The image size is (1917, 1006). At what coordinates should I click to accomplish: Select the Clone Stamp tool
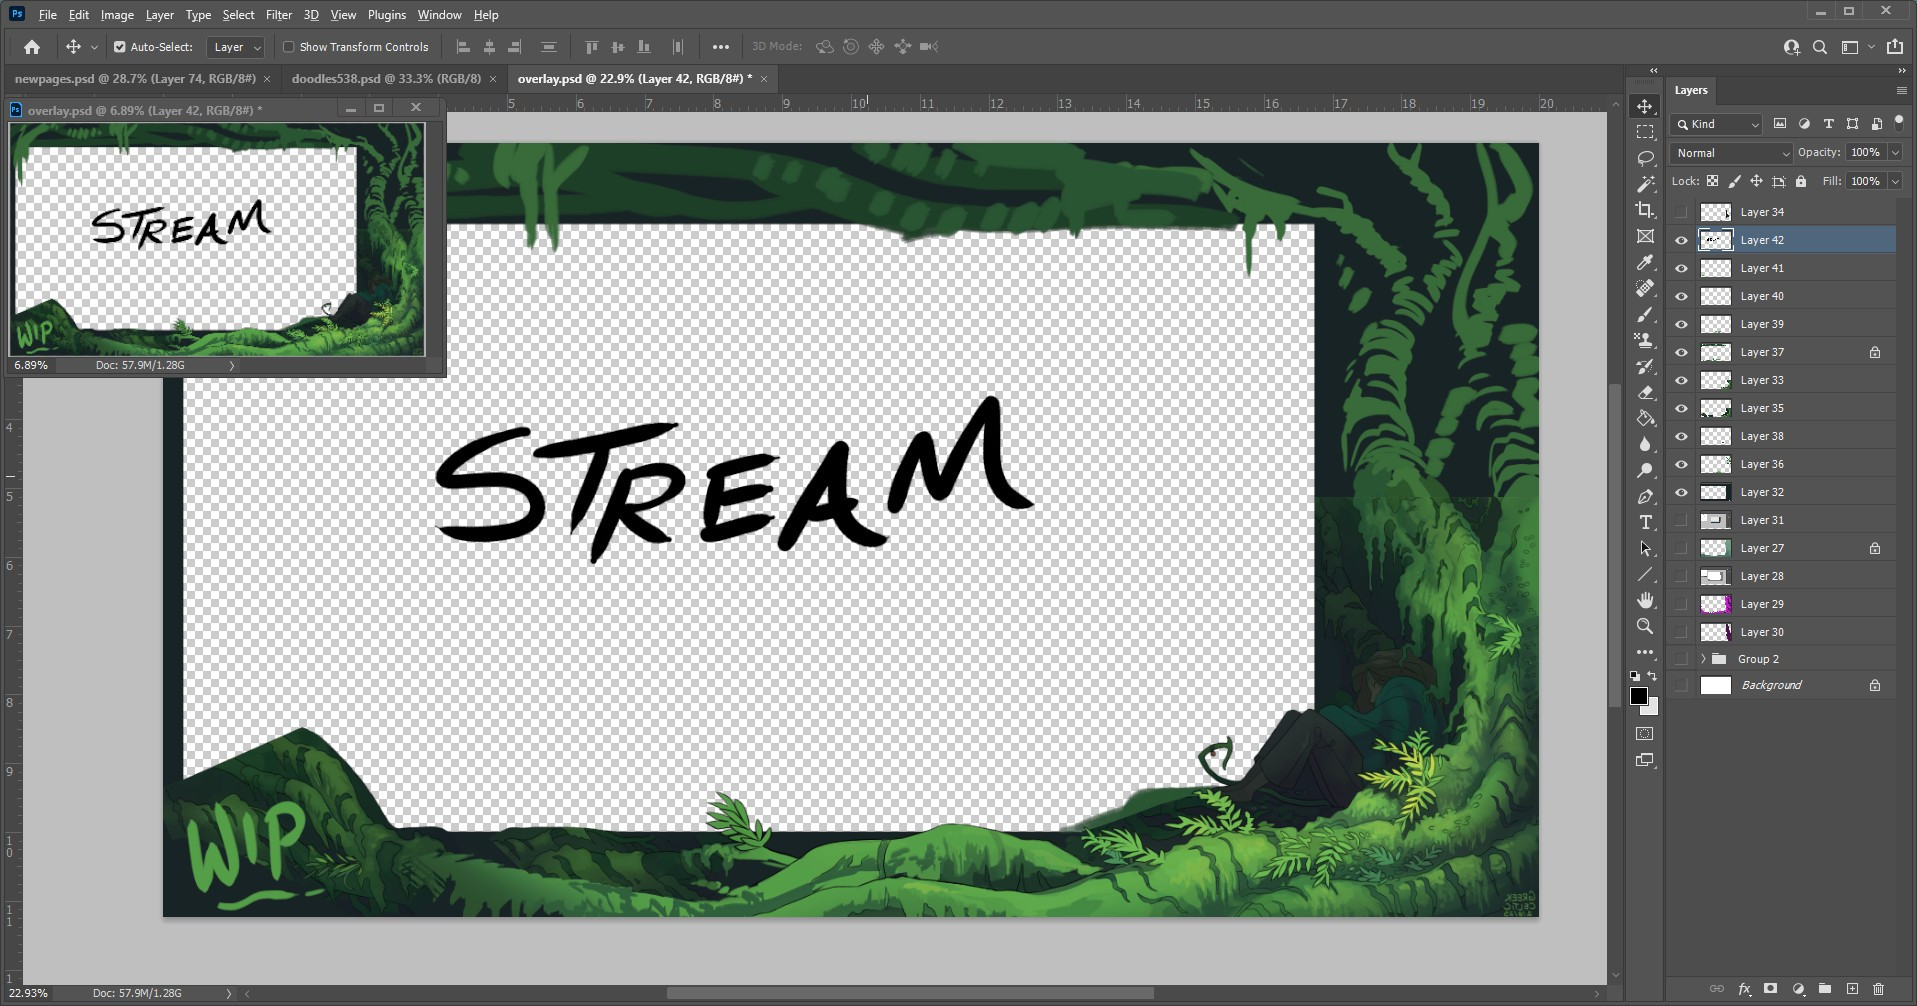pyautogui.click(x=1645, y=340)
